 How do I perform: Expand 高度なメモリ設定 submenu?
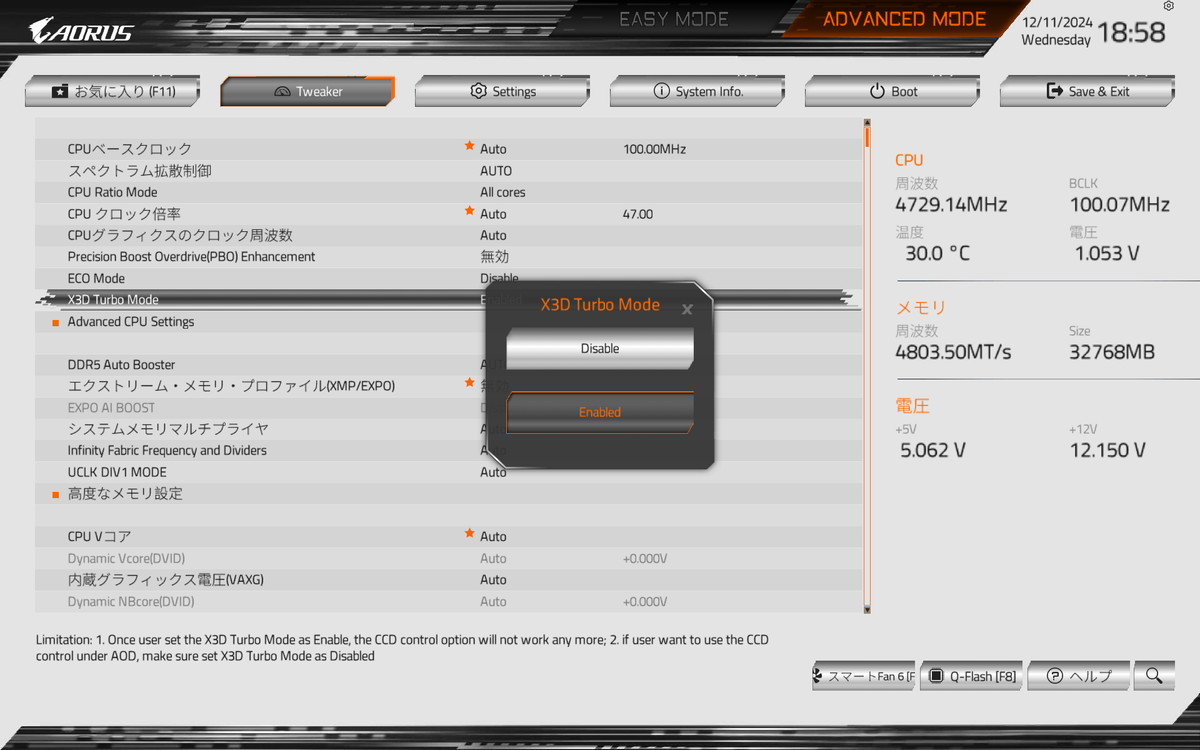(125, 494)
